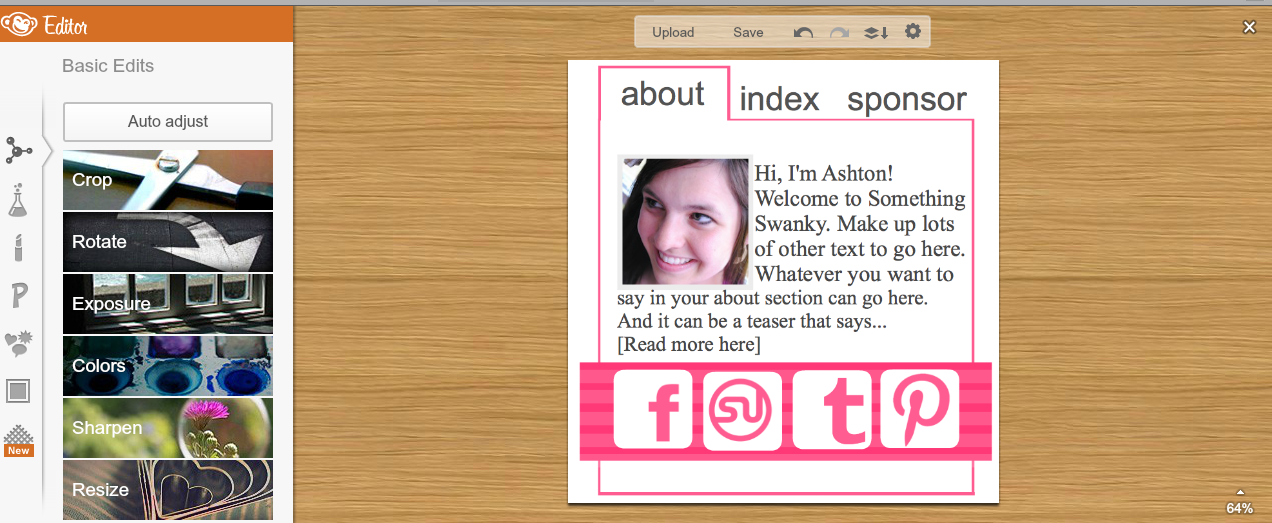Click the about tab in the image
This screenshot has height=523, width=1272.
(663, 94)
